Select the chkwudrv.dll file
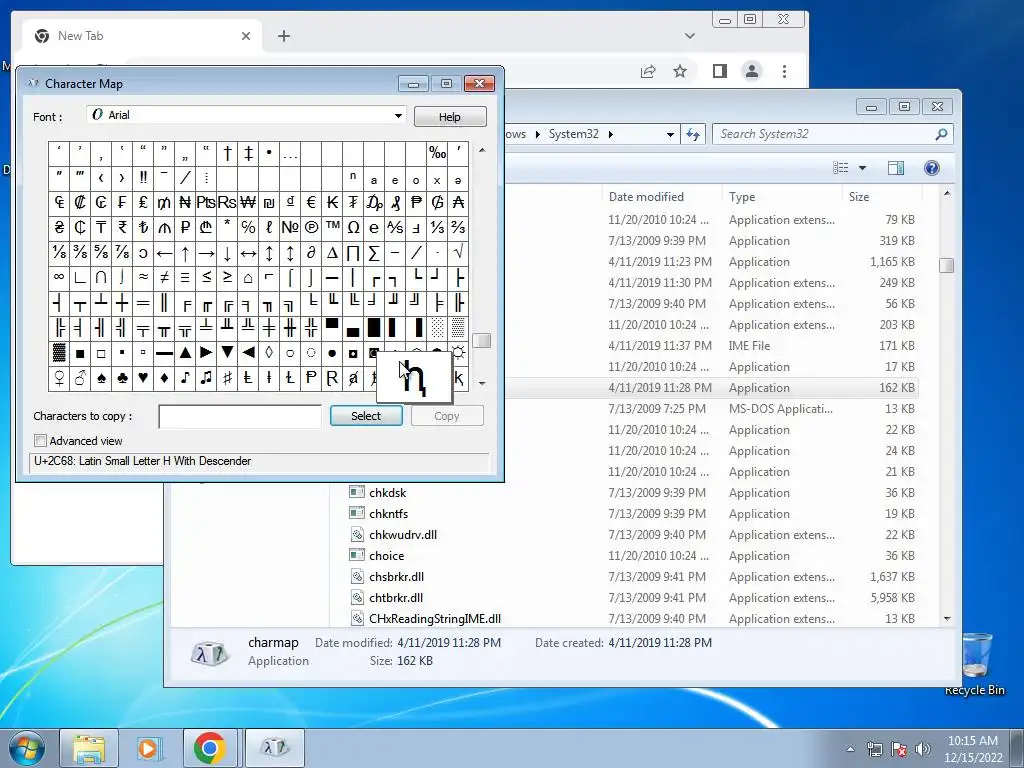This screenshot has height=768, width=1024. (x=403, y=534)
